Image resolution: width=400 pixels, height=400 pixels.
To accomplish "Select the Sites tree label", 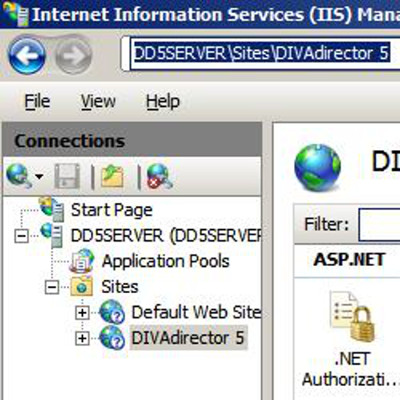I will (120, 287).
